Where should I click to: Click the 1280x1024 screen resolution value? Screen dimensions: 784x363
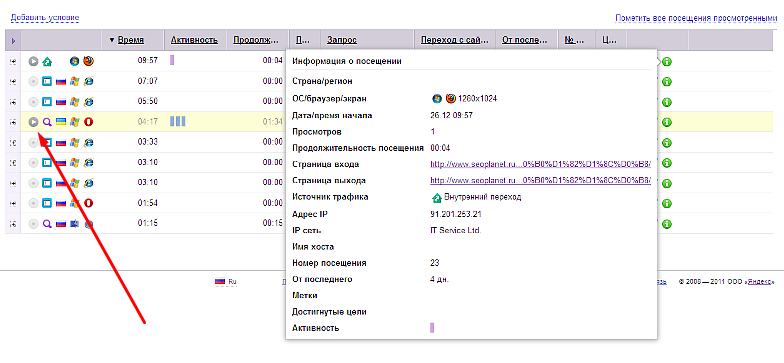[x=478, y=99]
